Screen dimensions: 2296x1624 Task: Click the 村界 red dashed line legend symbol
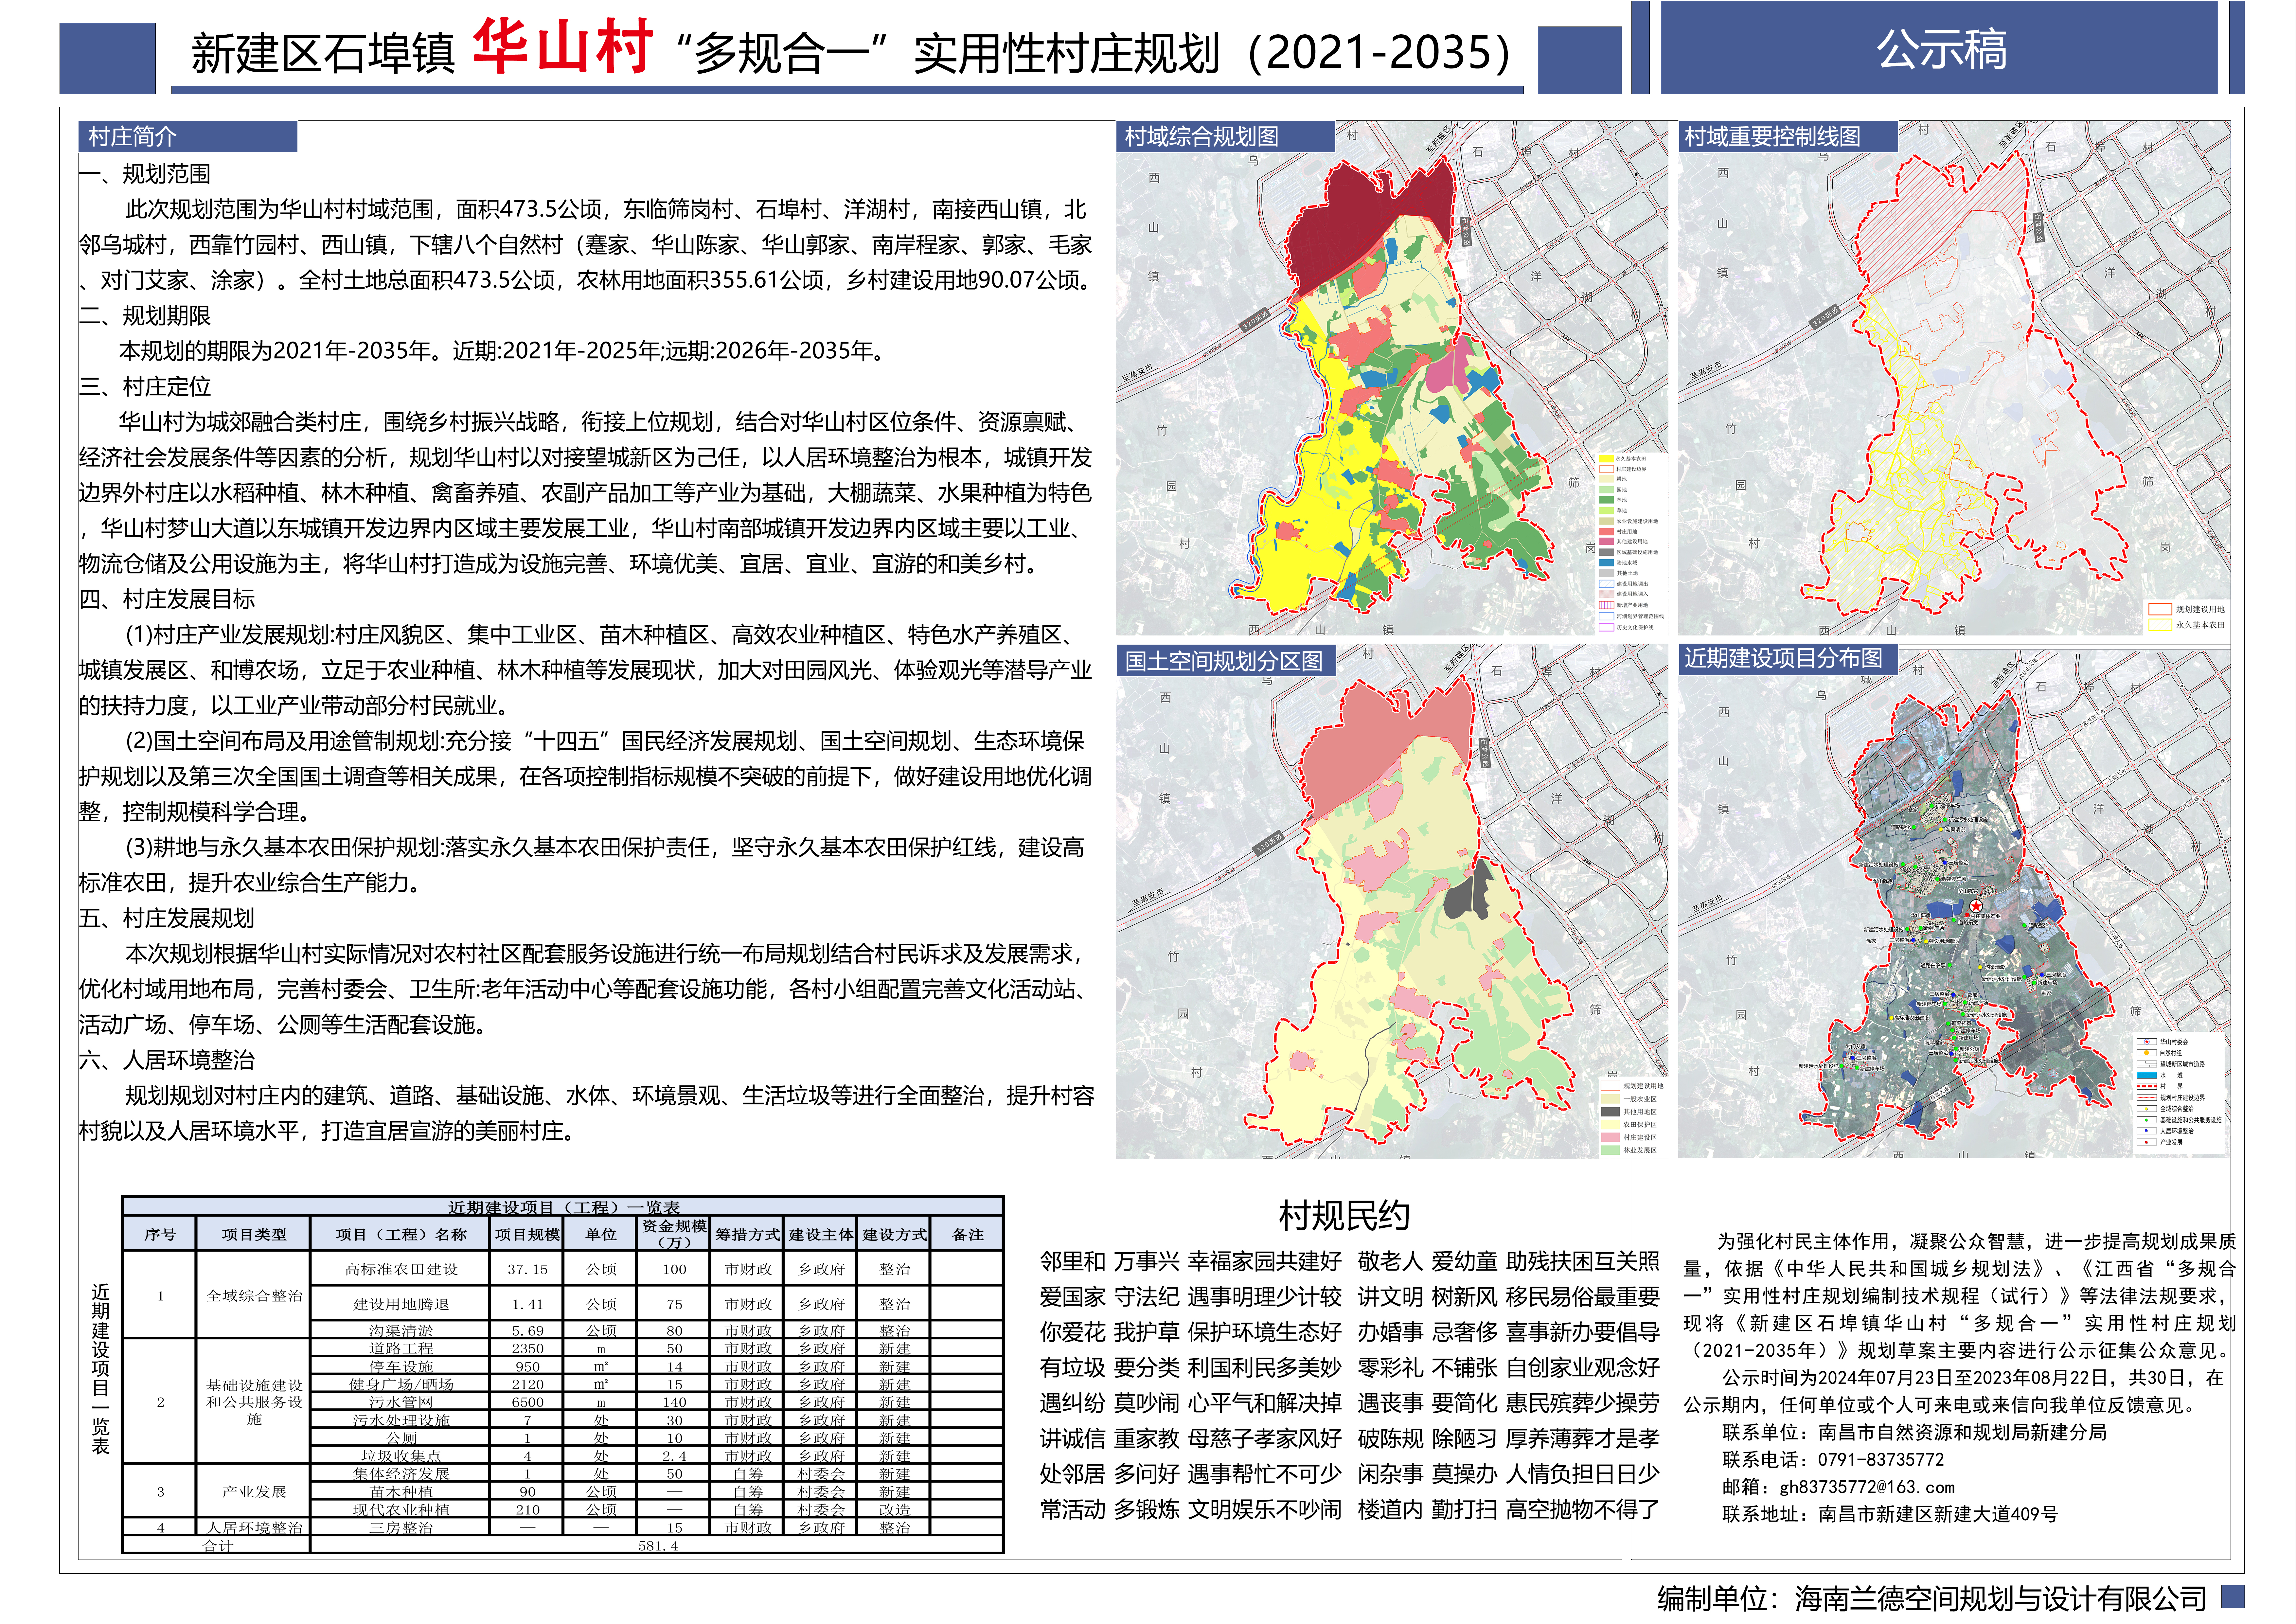pos(2147,1086)
